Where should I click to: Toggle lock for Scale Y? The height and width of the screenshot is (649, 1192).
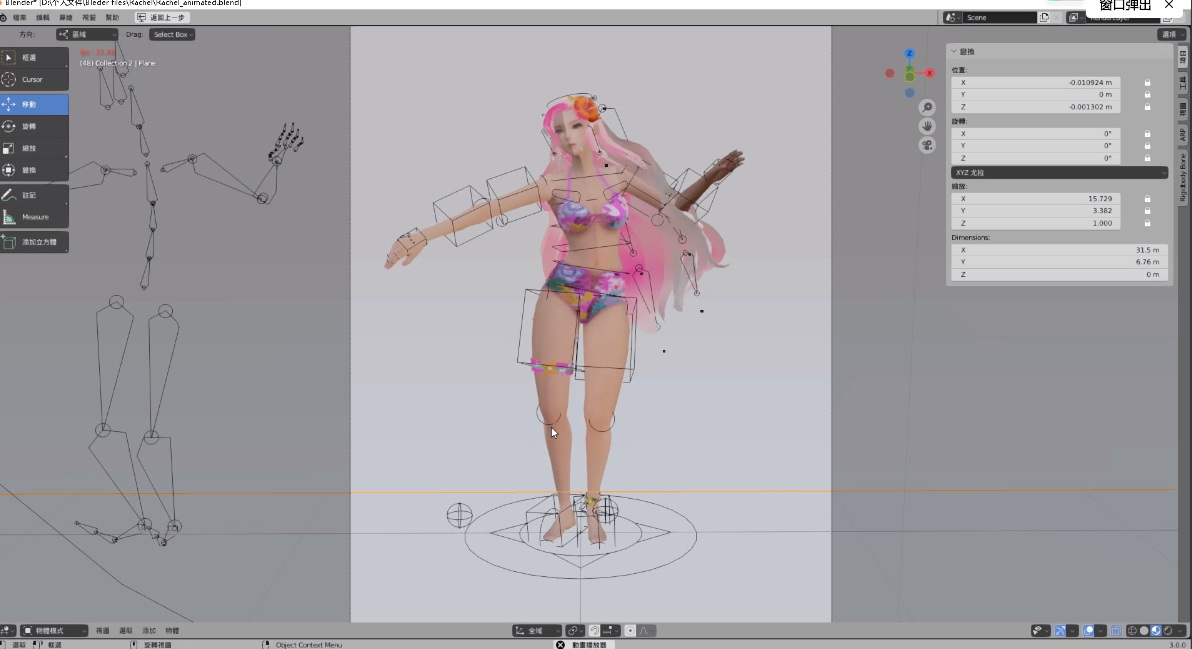pyautogui.click(x=1147, y=211)
